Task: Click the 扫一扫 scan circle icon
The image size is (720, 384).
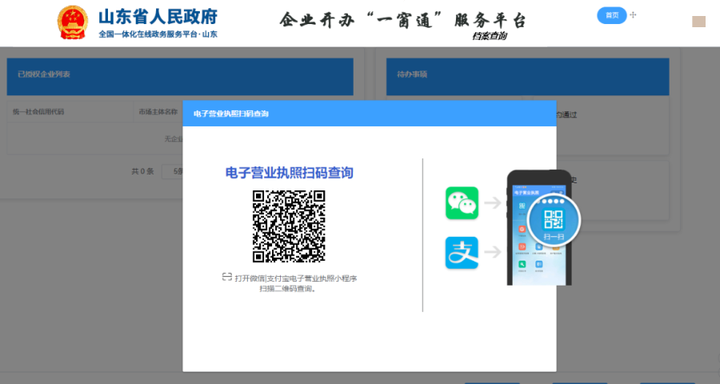Action: (554, 221)
